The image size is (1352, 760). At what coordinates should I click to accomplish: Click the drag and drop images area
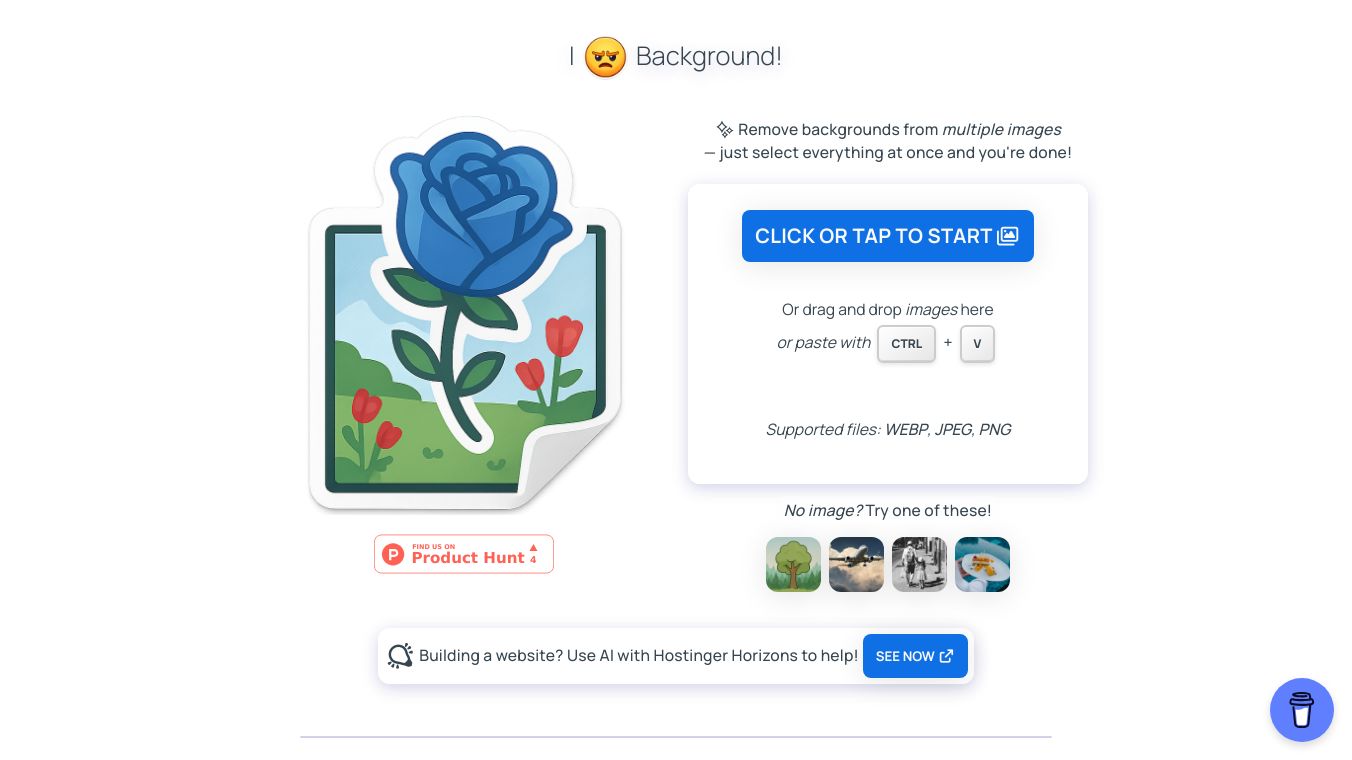click(x=888, y=334)
